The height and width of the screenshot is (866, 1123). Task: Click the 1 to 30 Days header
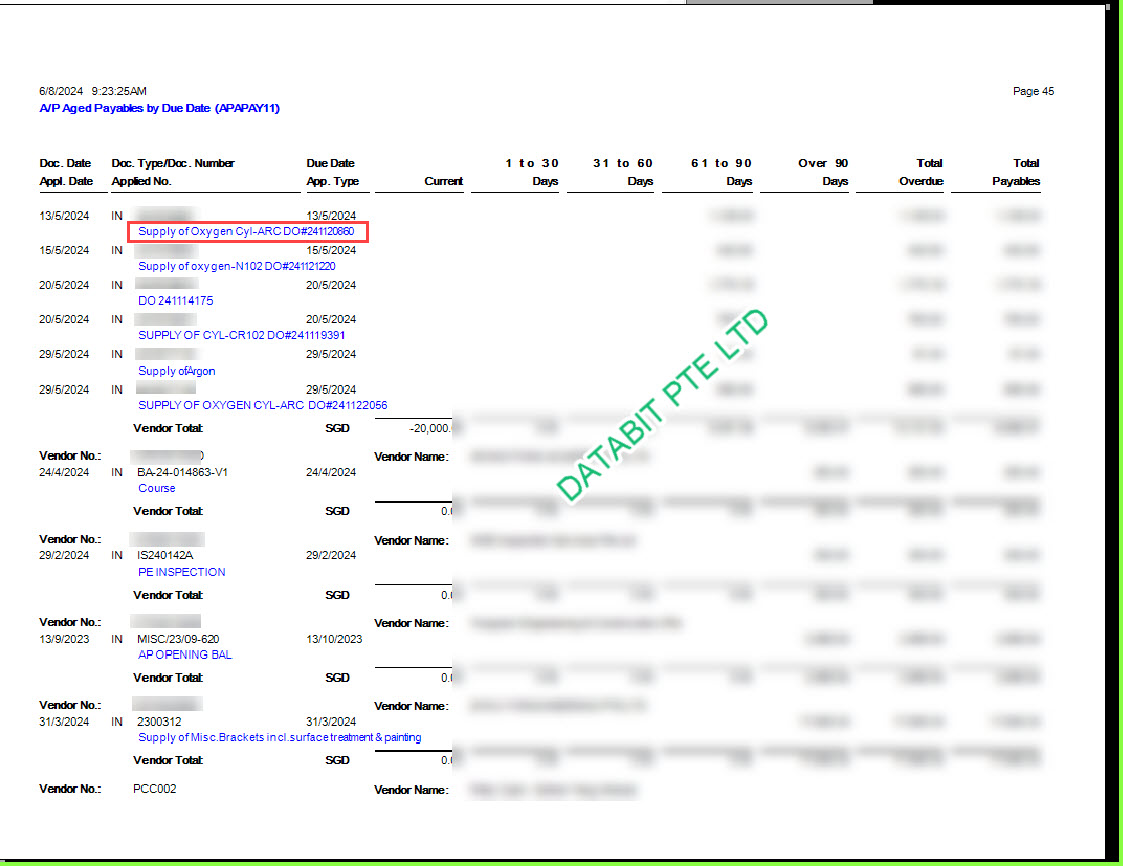531,172
